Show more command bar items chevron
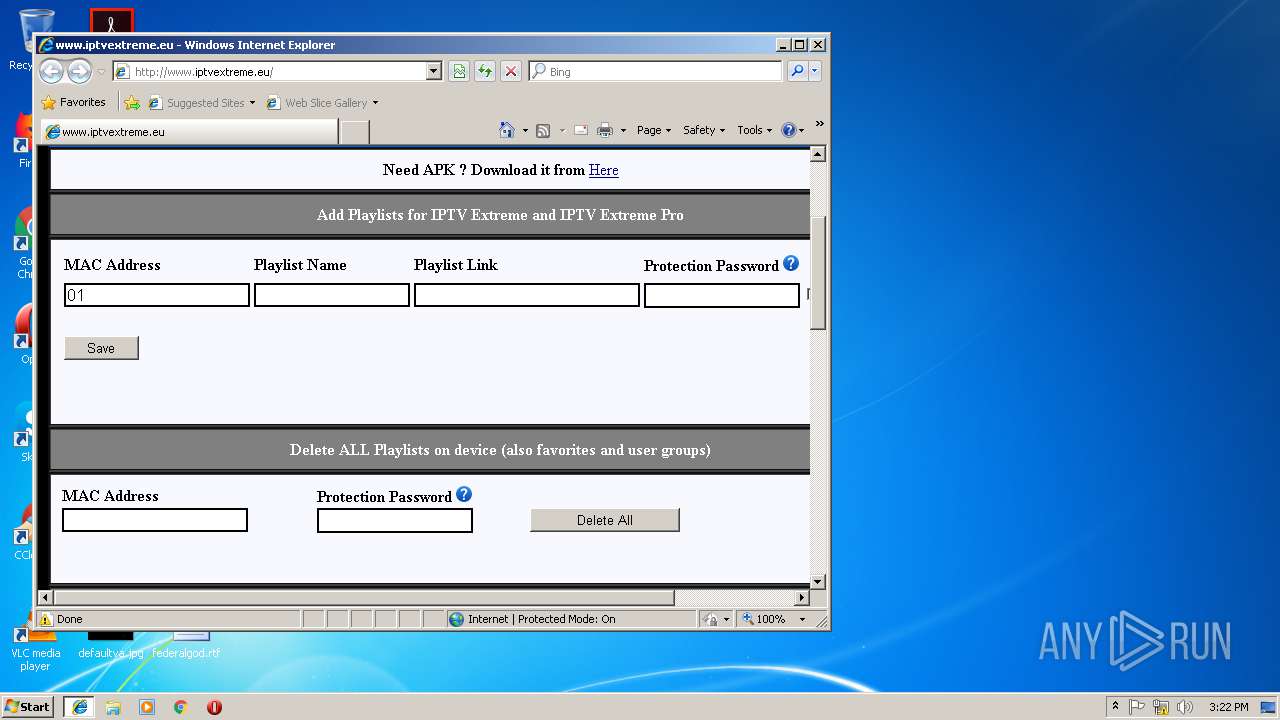The width and height of the screenshot is (1280, 720). 819,124
